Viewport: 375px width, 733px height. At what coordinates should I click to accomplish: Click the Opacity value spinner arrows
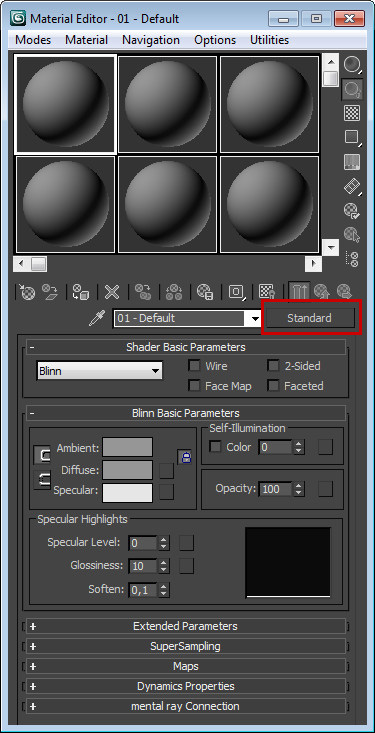pyautogui.click(x=299, y=489)
